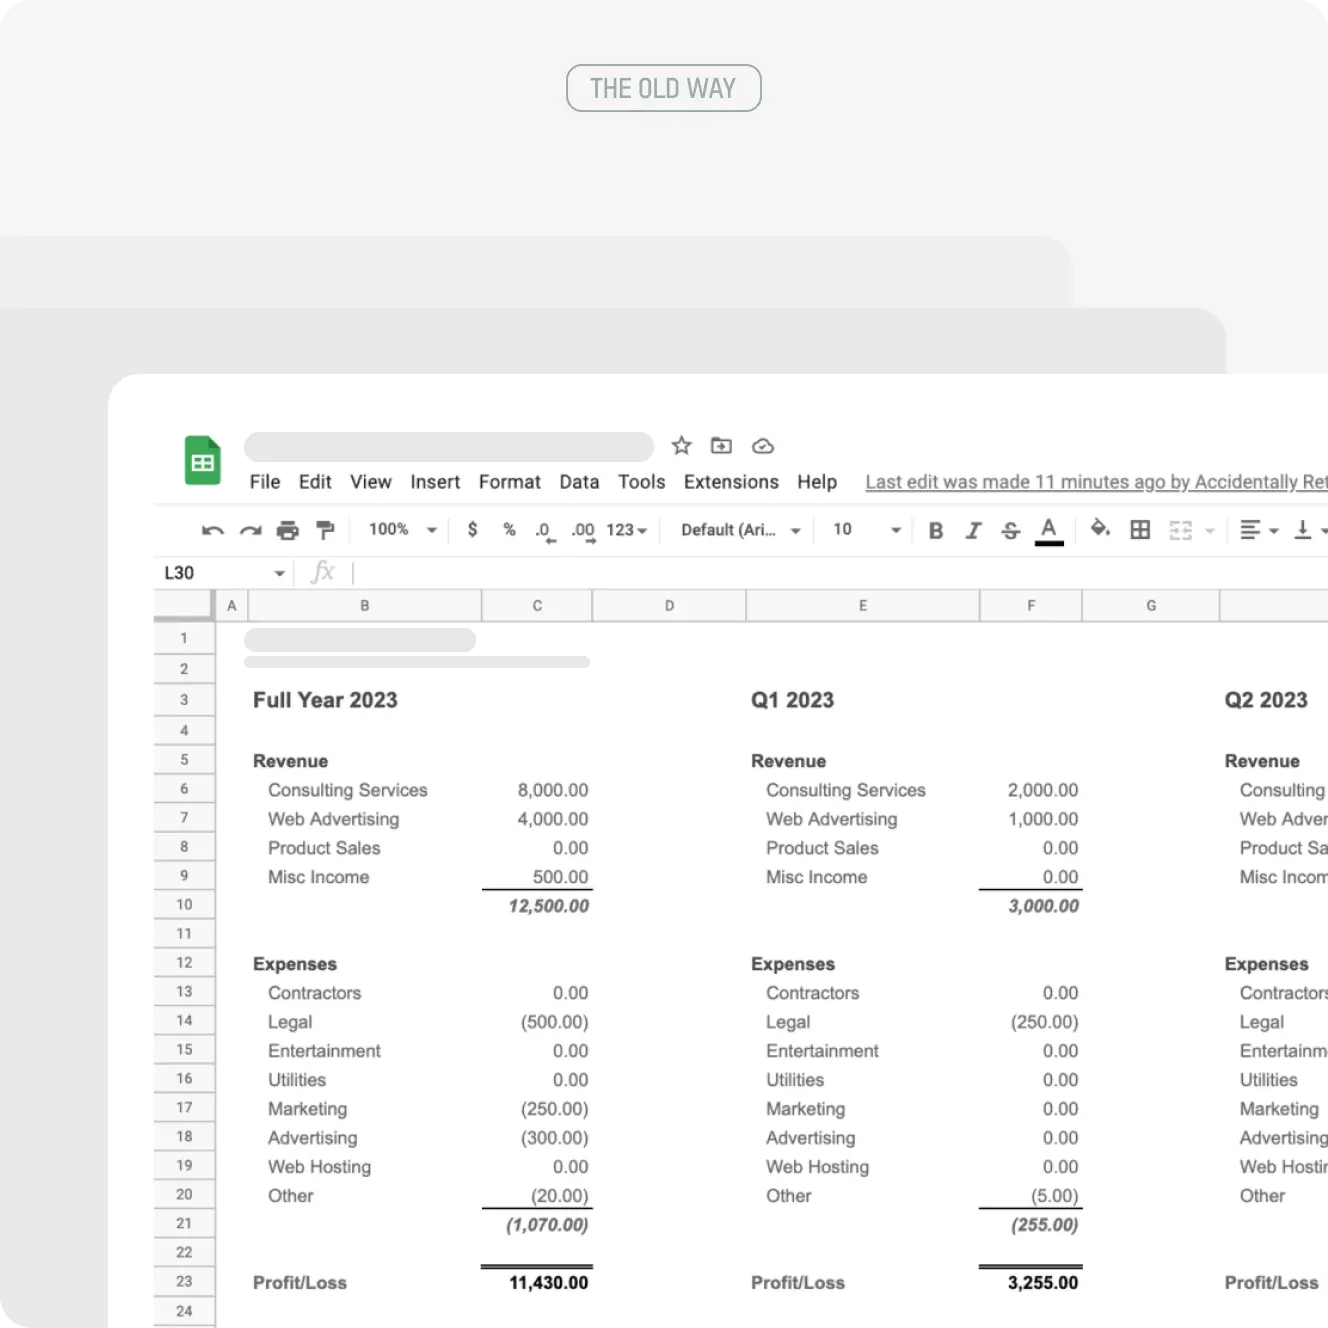Open the Format menu
The width and height of the screenshot is (1328, 1328).
tap(509, 482)
